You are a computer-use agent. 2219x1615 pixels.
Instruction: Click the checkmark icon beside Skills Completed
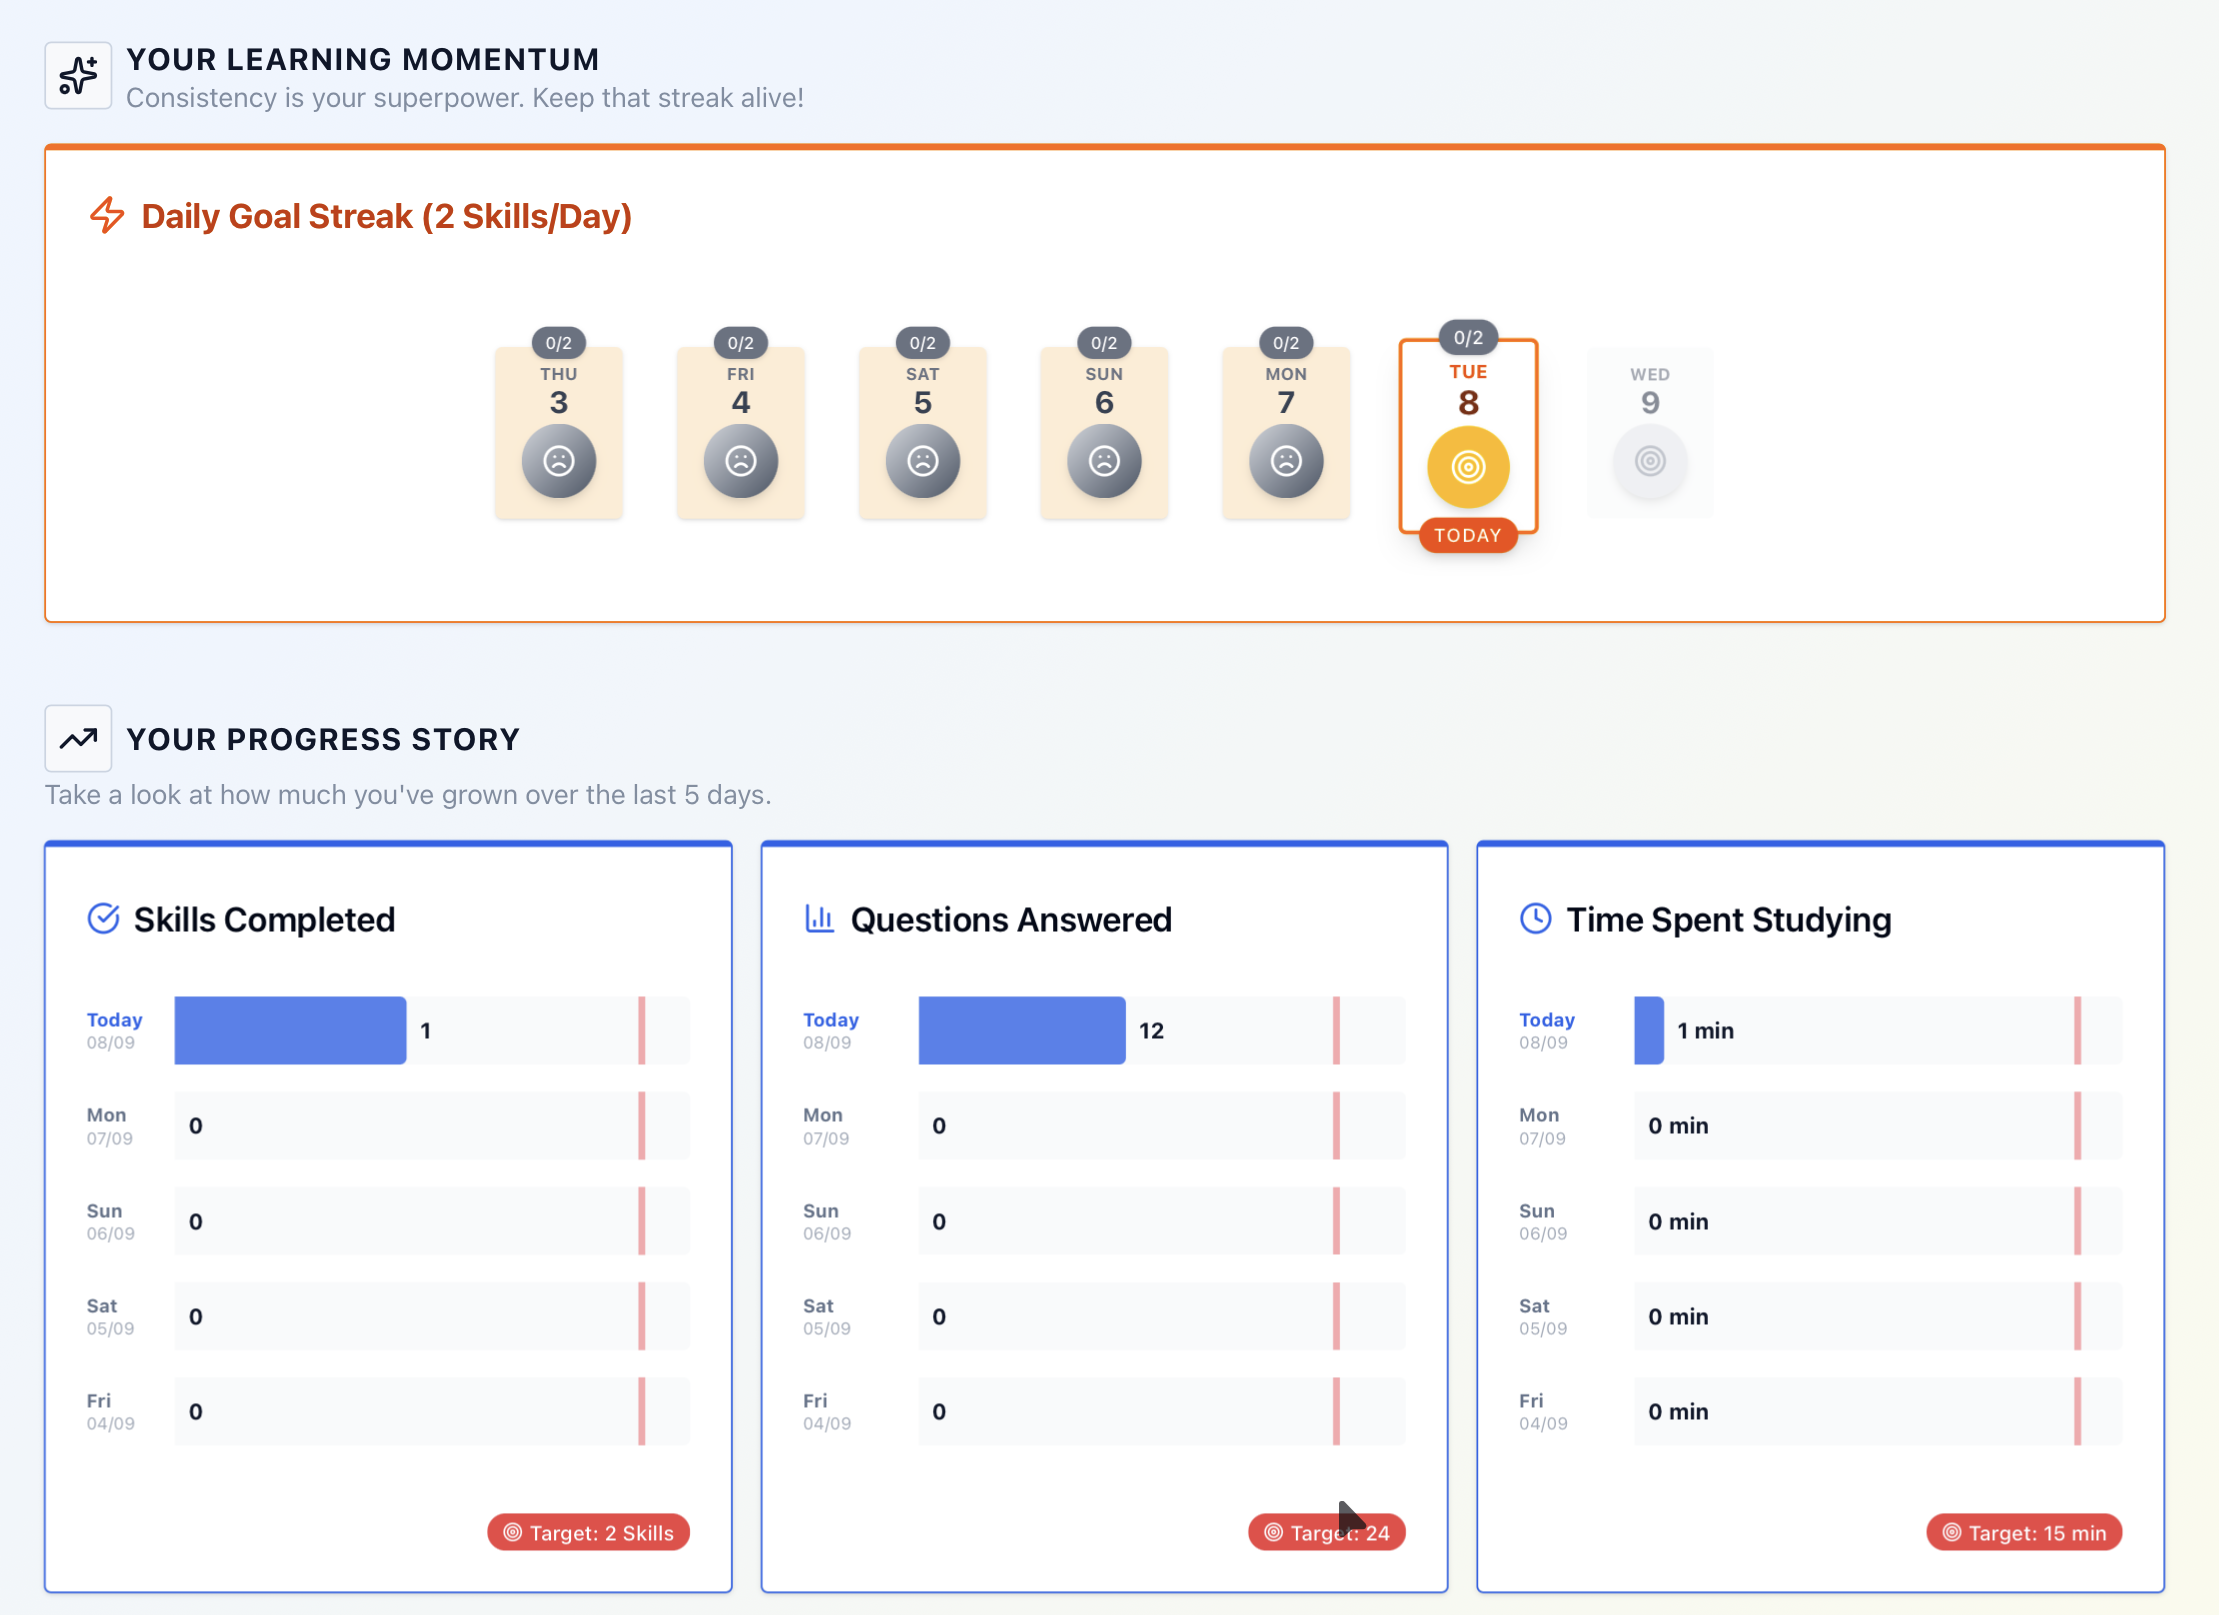pos(104,918)
